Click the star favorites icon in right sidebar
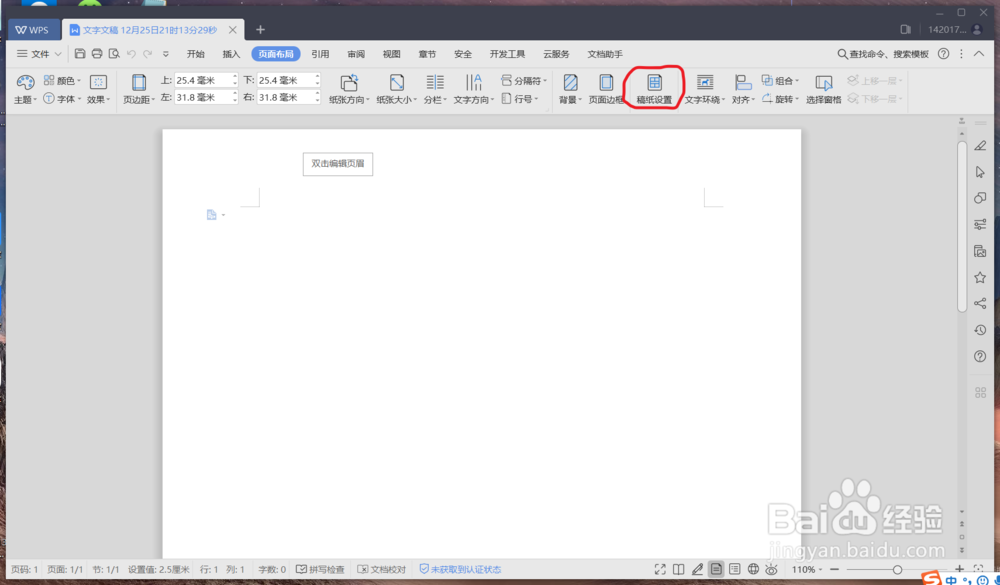Image resolution: width=1000 pixels, height=585 pixels. coord(980,277)
